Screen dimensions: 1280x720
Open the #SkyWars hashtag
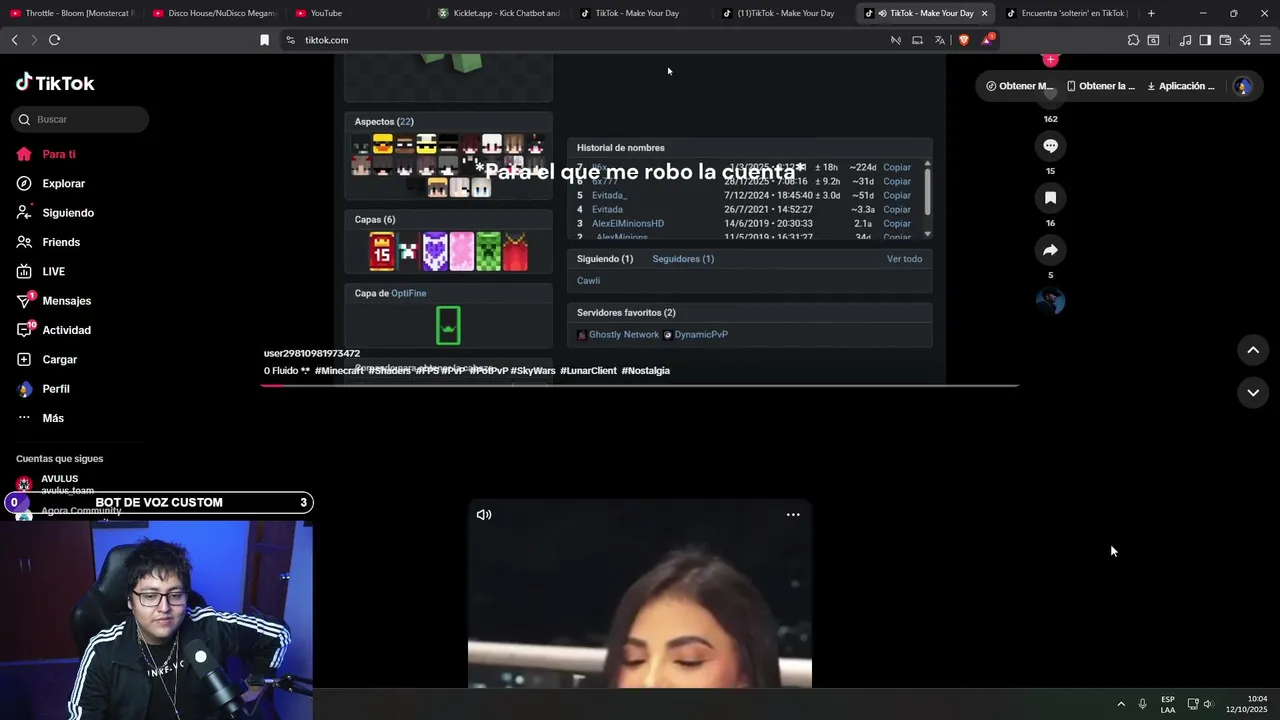point(533,371)
